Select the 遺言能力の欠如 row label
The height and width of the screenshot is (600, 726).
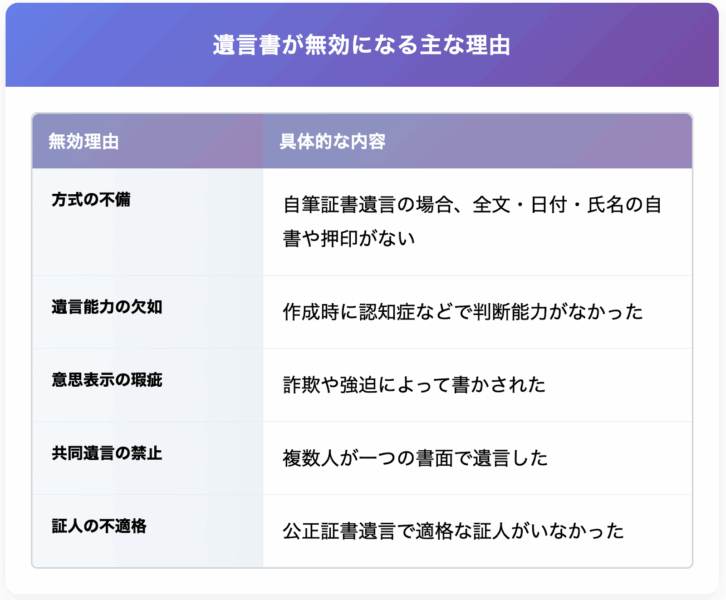[107, 306]
